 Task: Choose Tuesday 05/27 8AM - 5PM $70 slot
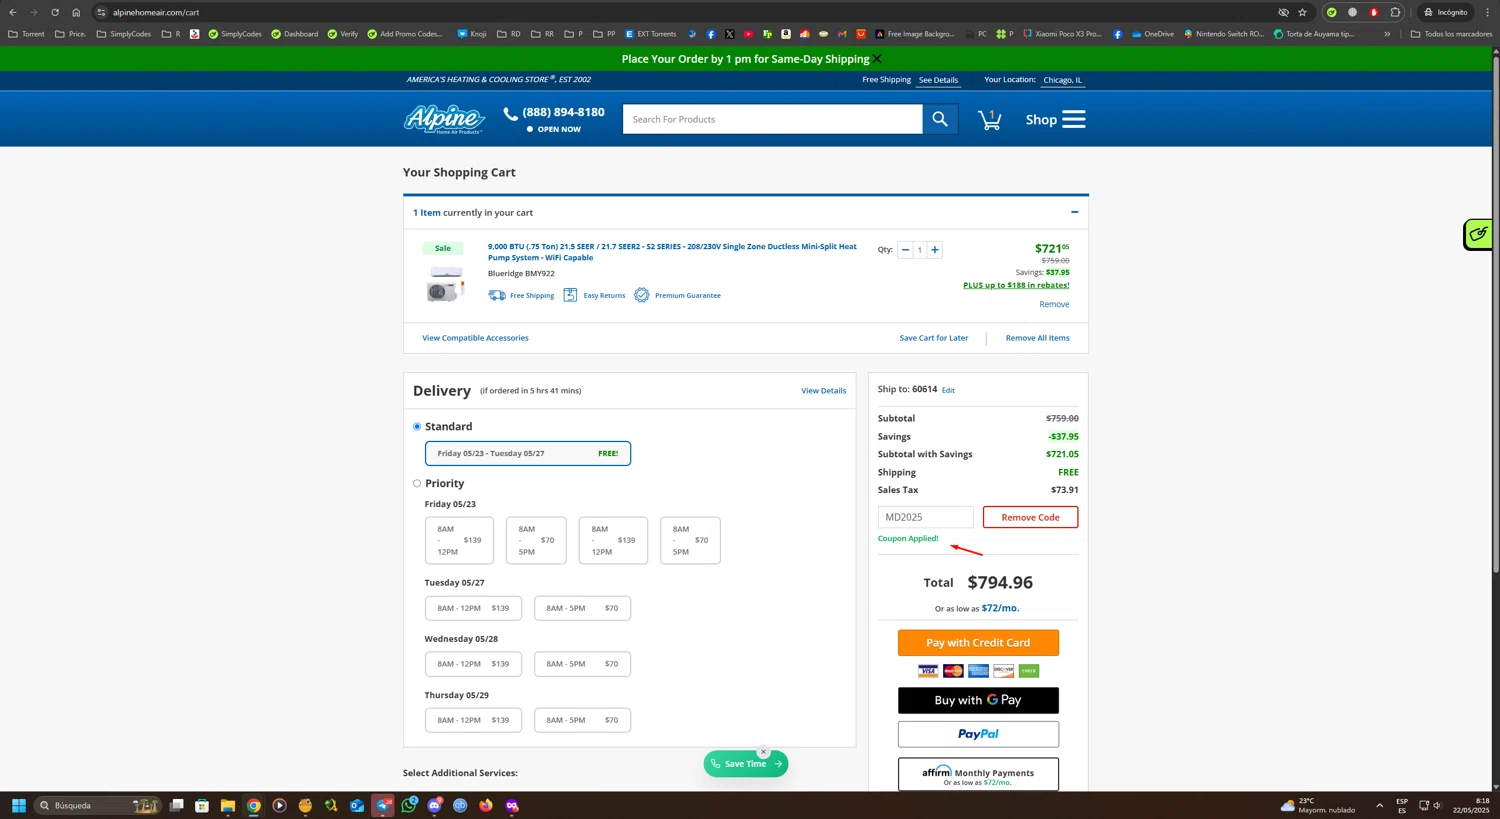[582, 608]
